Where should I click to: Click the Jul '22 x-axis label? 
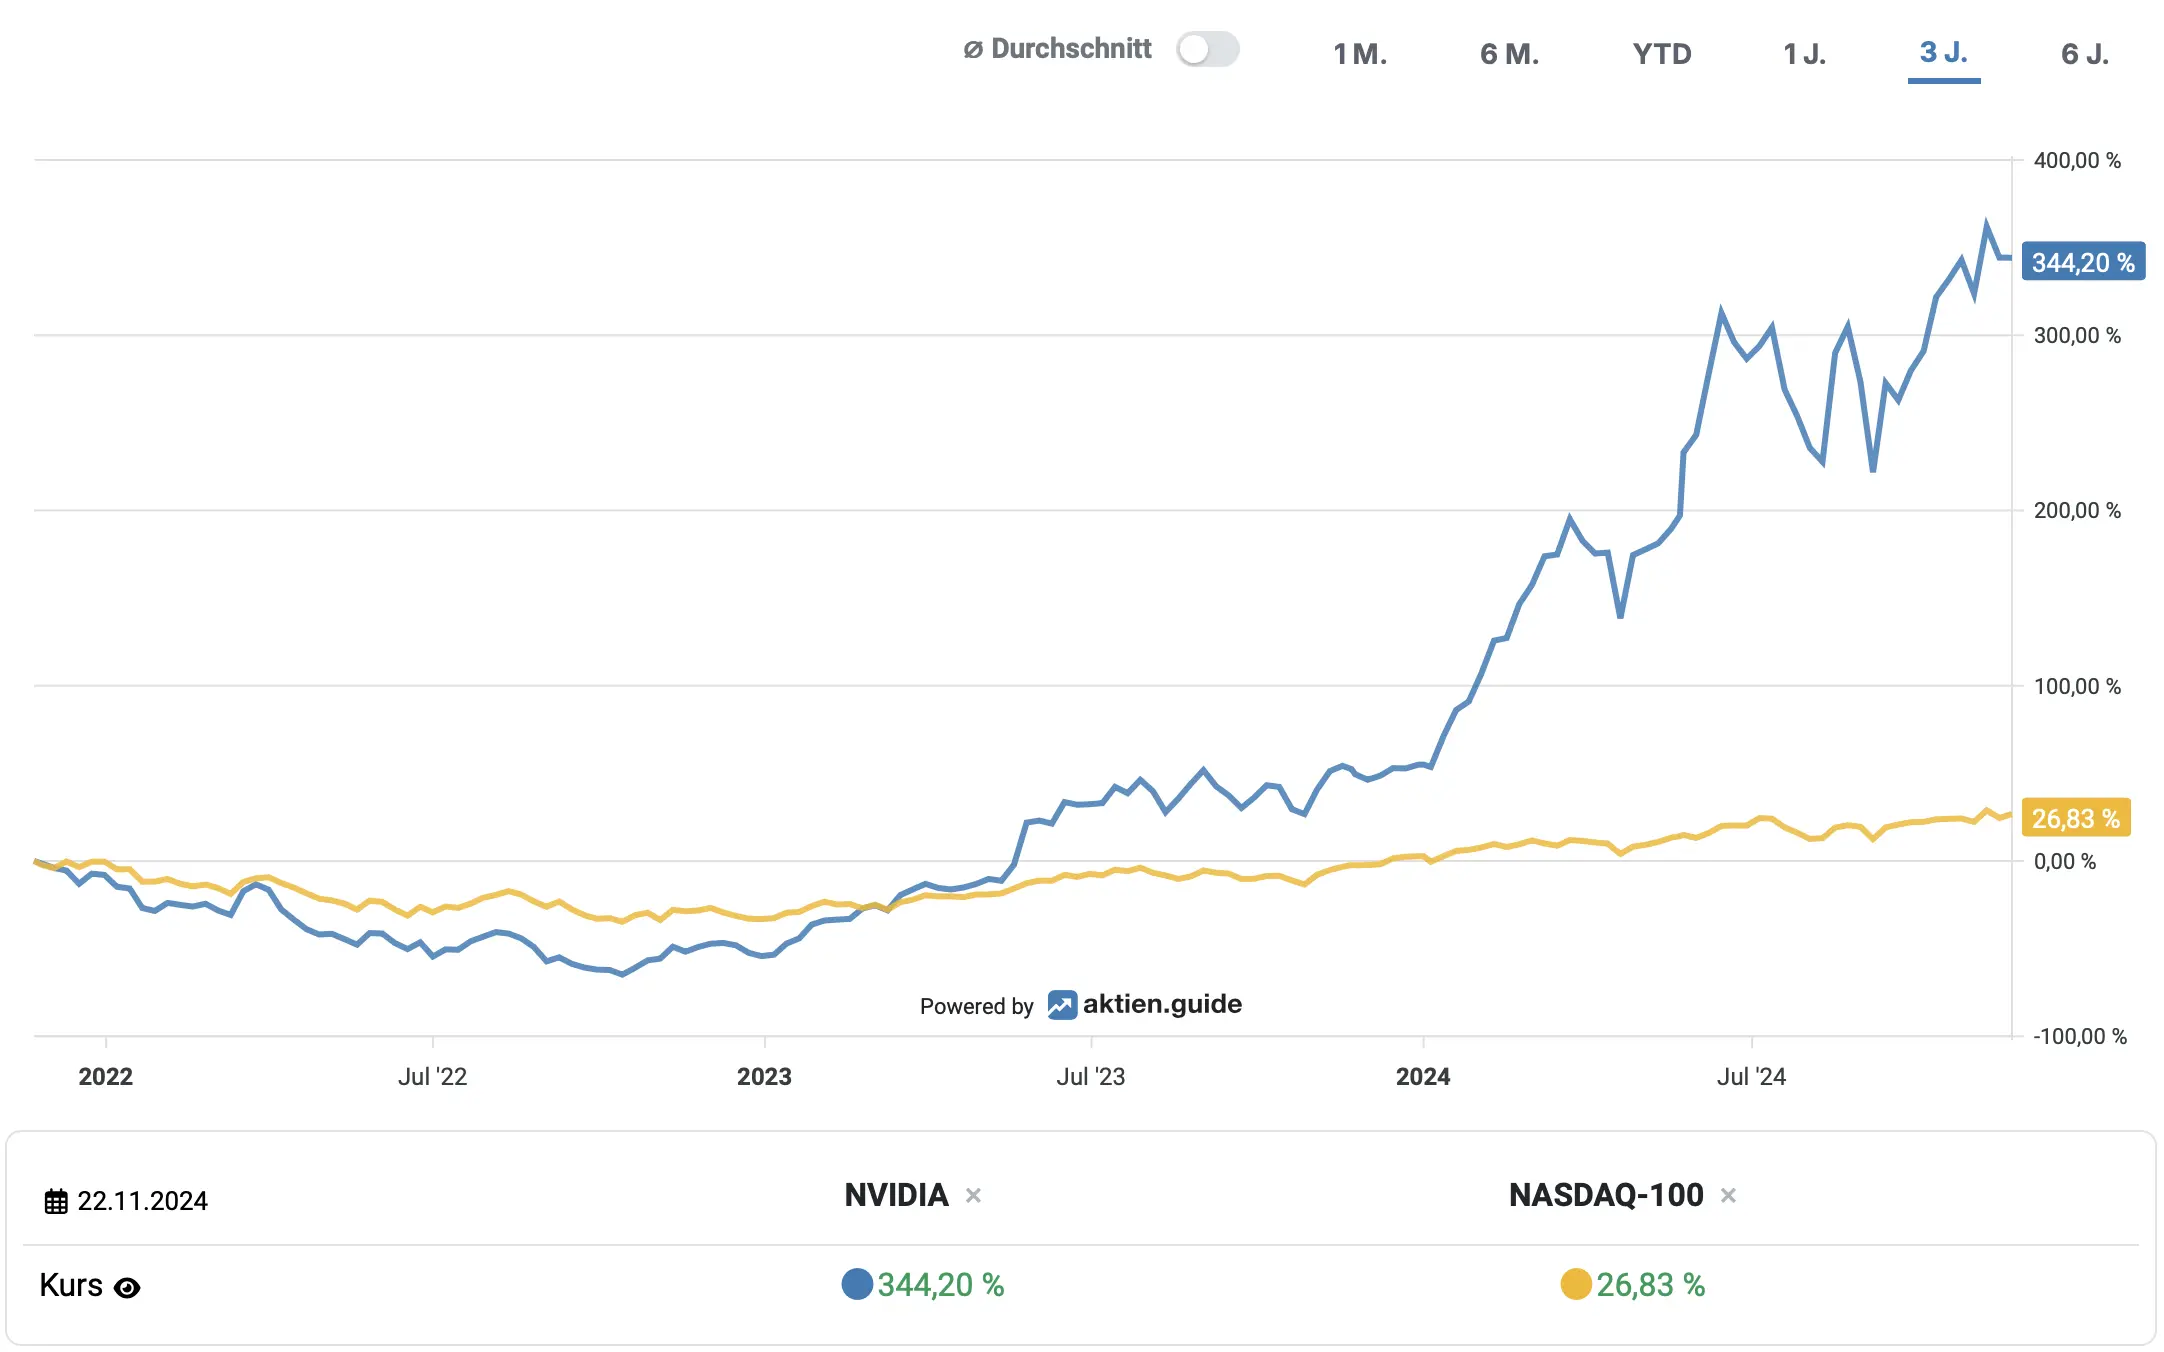(x=432, y=1077)
